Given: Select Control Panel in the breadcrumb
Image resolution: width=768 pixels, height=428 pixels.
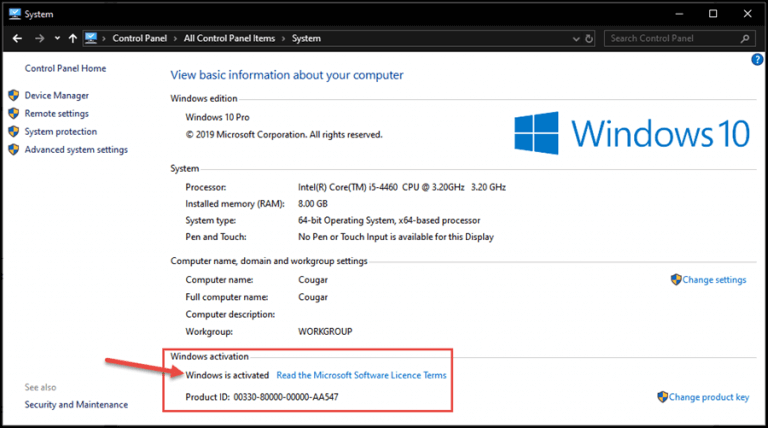Looking at the screenshot, I should (140, 38).
